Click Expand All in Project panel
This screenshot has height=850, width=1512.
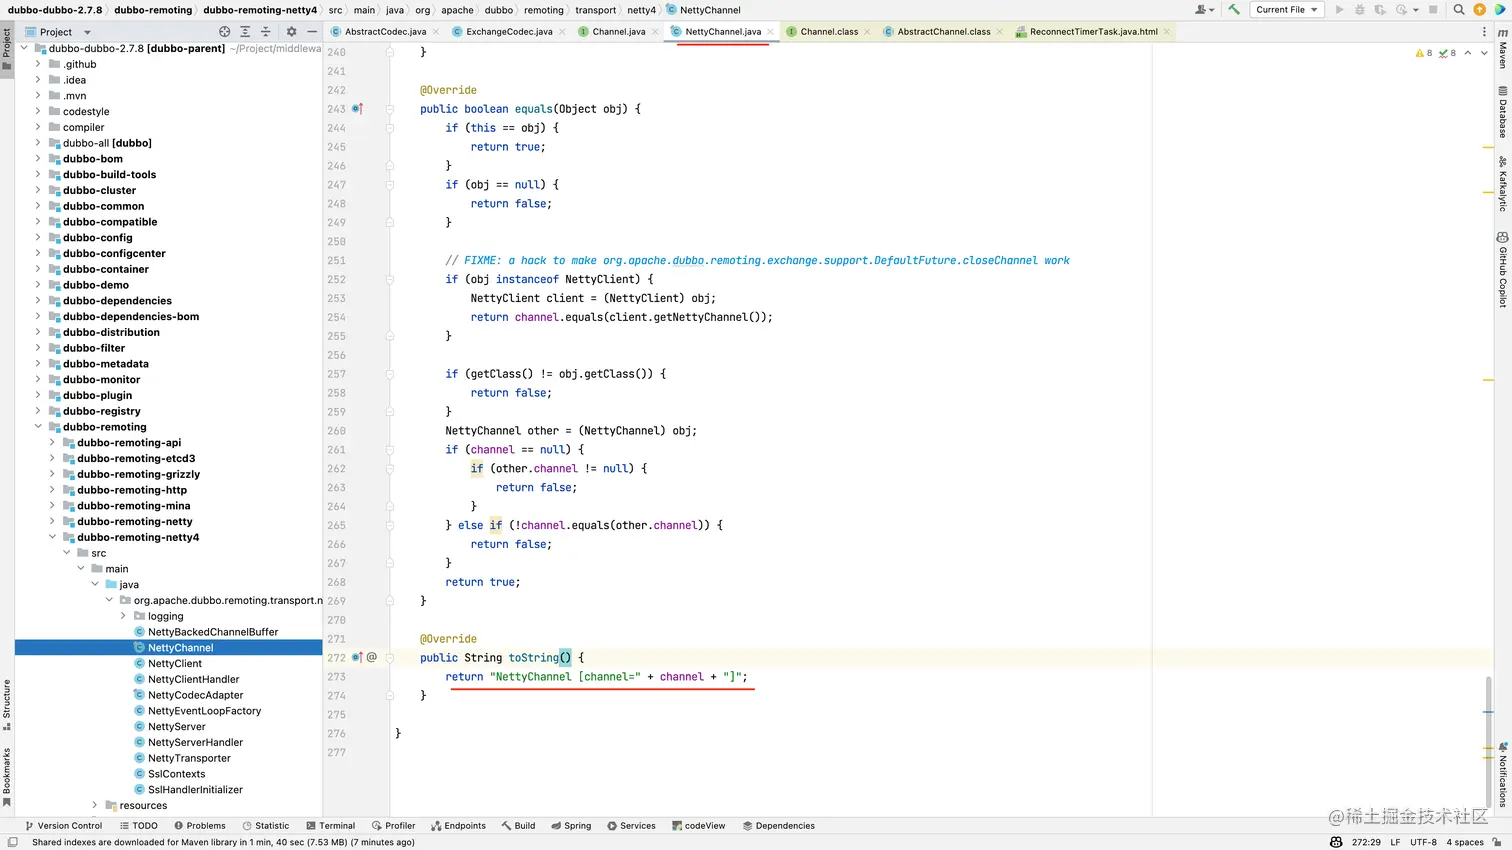[245, 32]
